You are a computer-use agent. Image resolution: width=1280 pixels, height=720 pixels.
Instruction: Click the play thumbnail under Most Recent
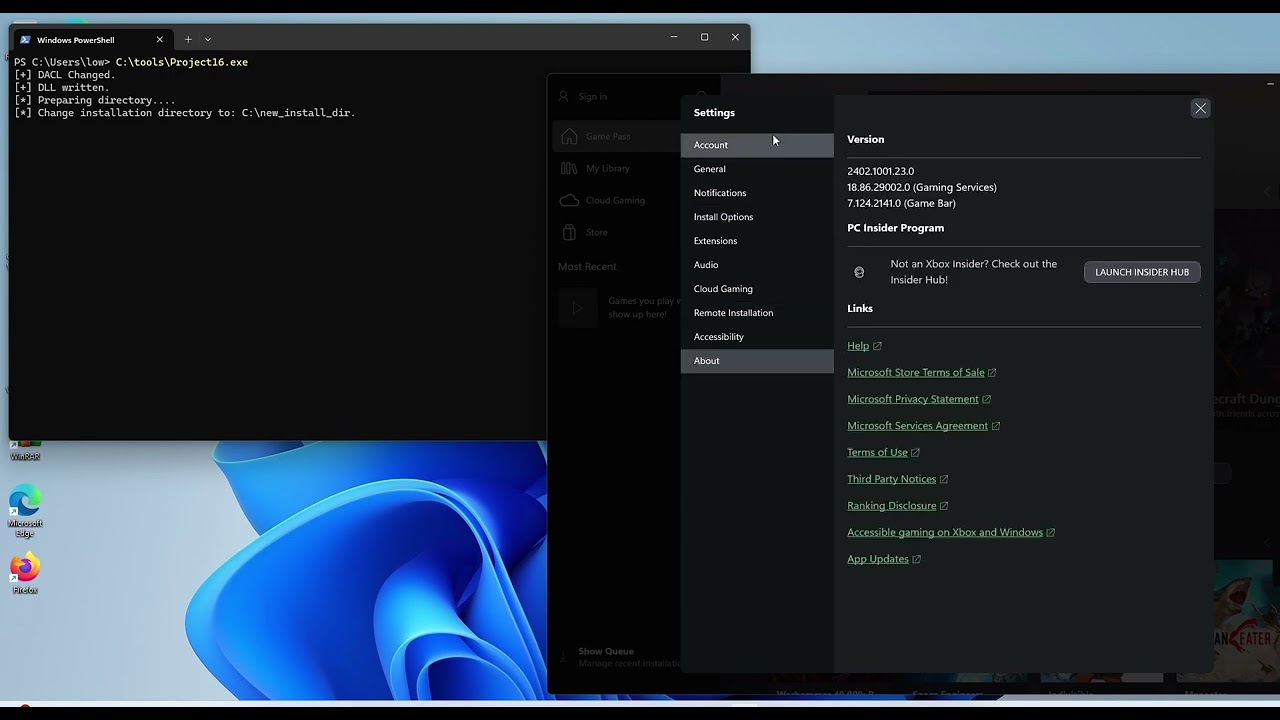point(577,308)
